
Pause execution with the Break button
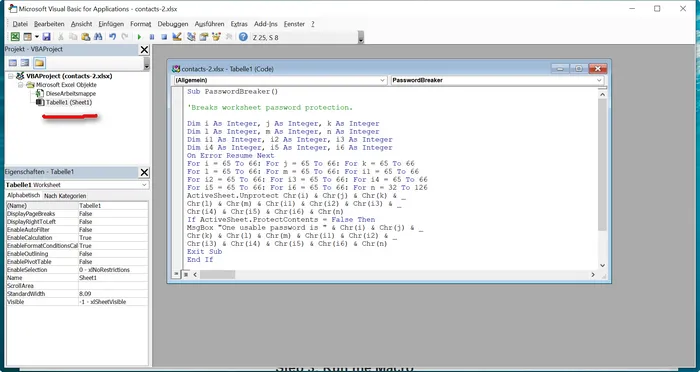(152, 37)
